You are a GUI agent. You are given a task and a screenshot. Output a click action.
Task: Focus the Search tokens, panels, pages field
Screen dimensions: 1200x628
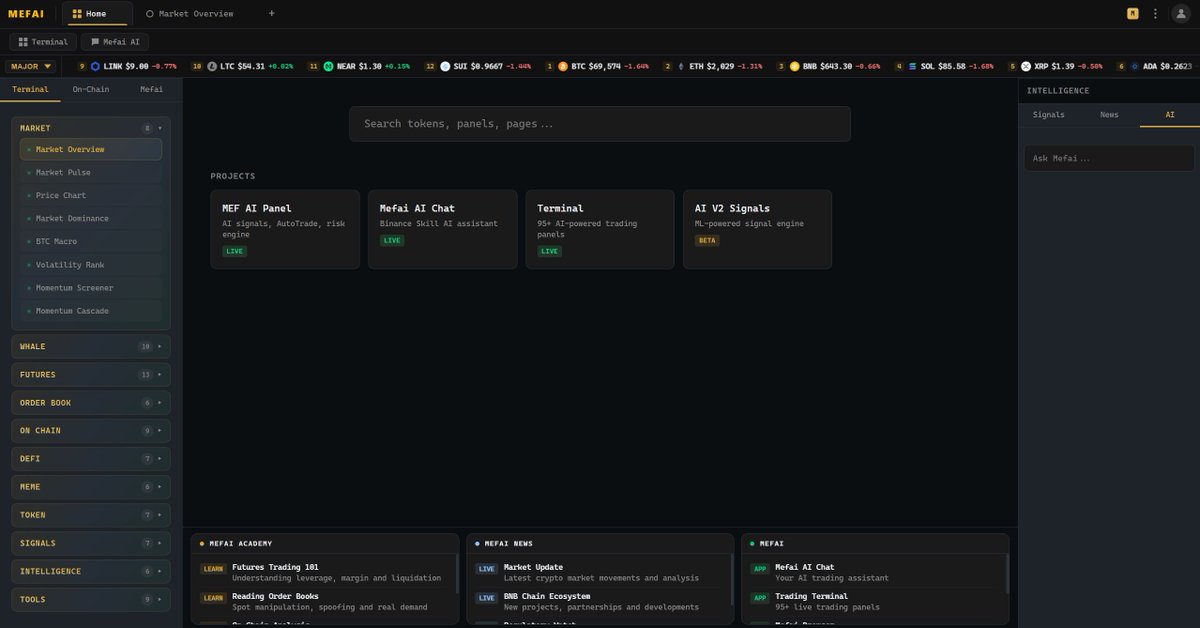click(600, 124)
